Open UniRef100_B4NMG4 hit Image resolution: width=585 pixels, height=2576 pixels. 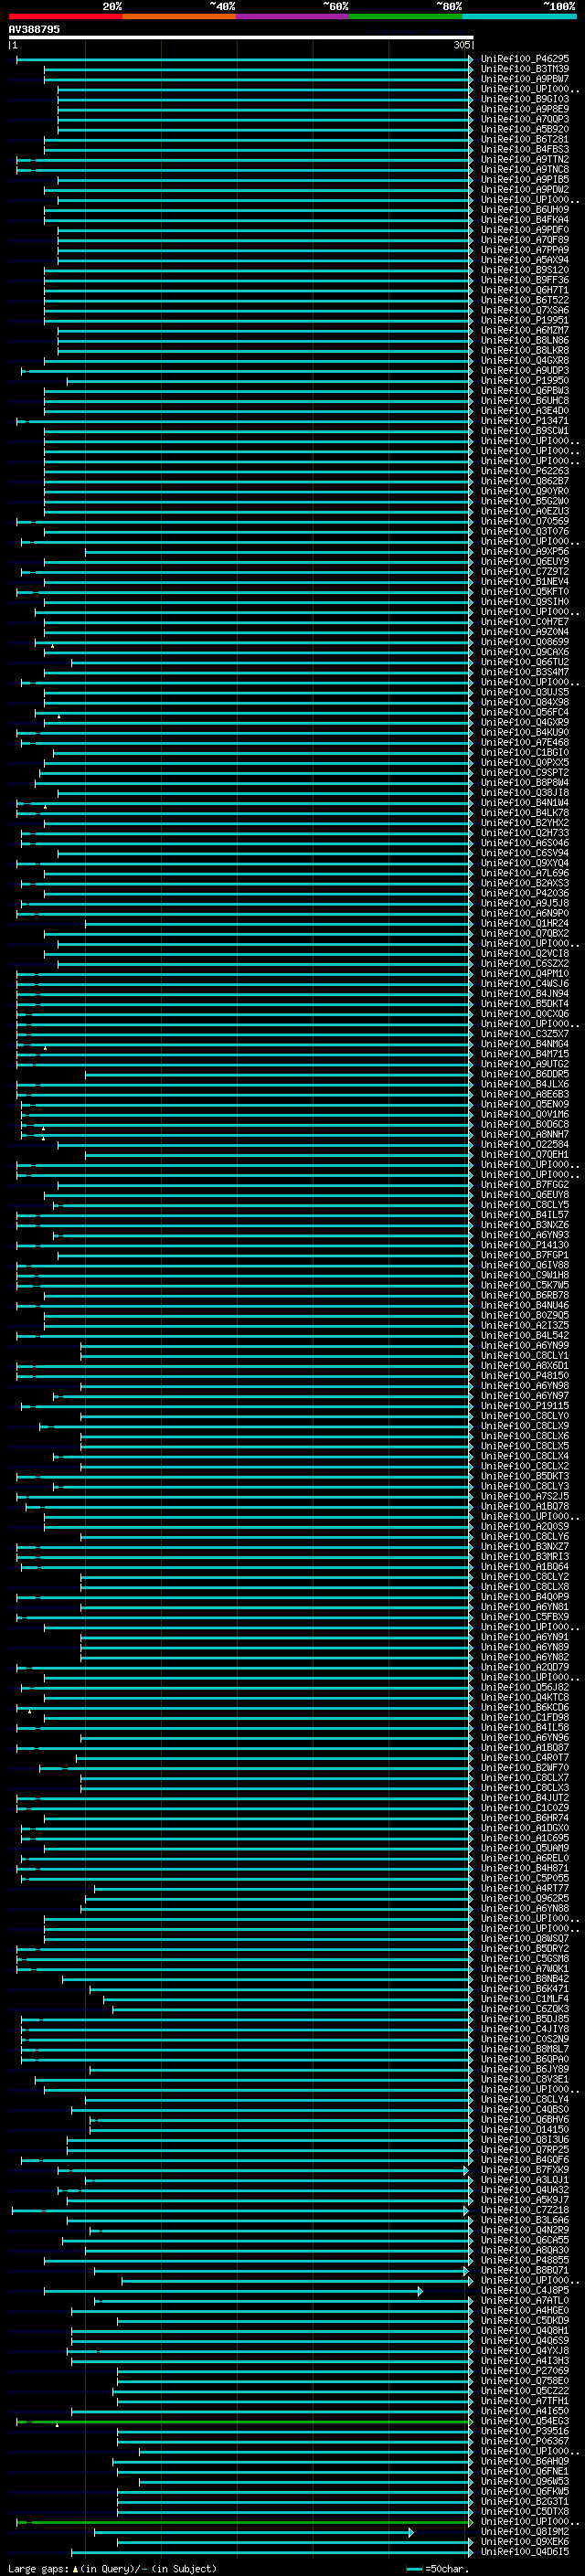click(525, 1044)
